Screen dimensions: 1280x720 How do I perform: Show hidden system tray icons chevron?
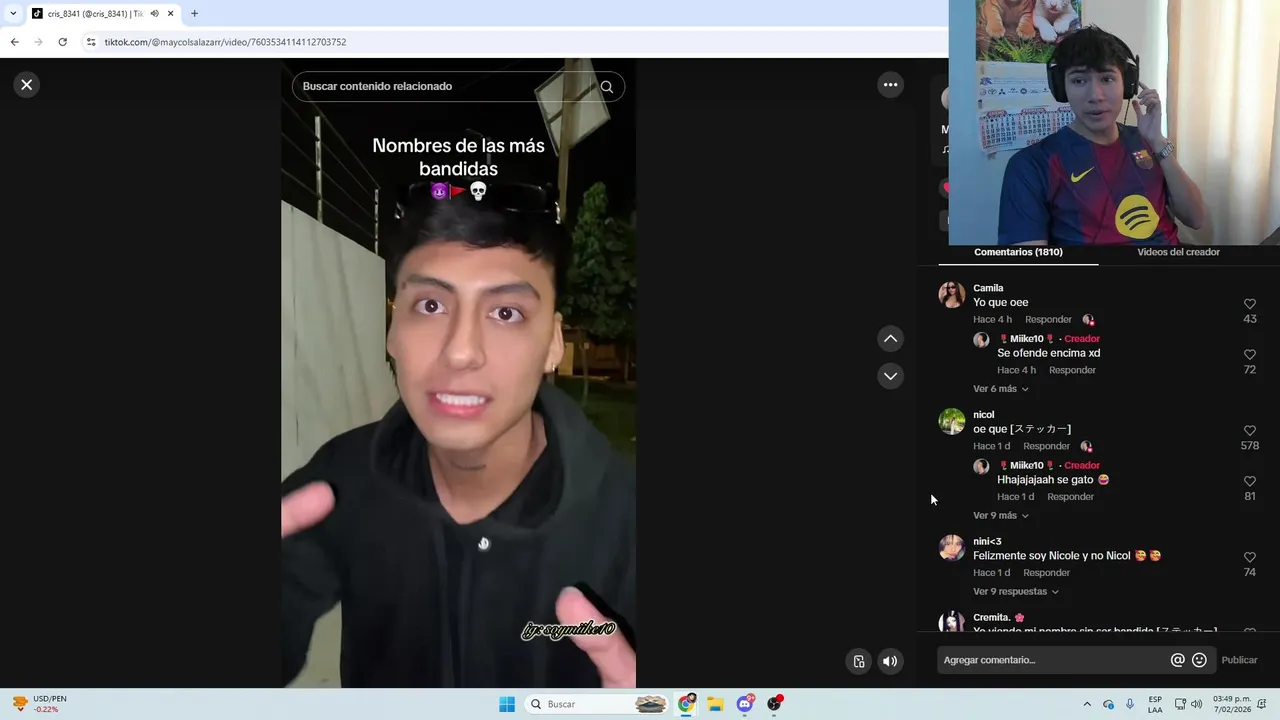(x=1087, y=704)
